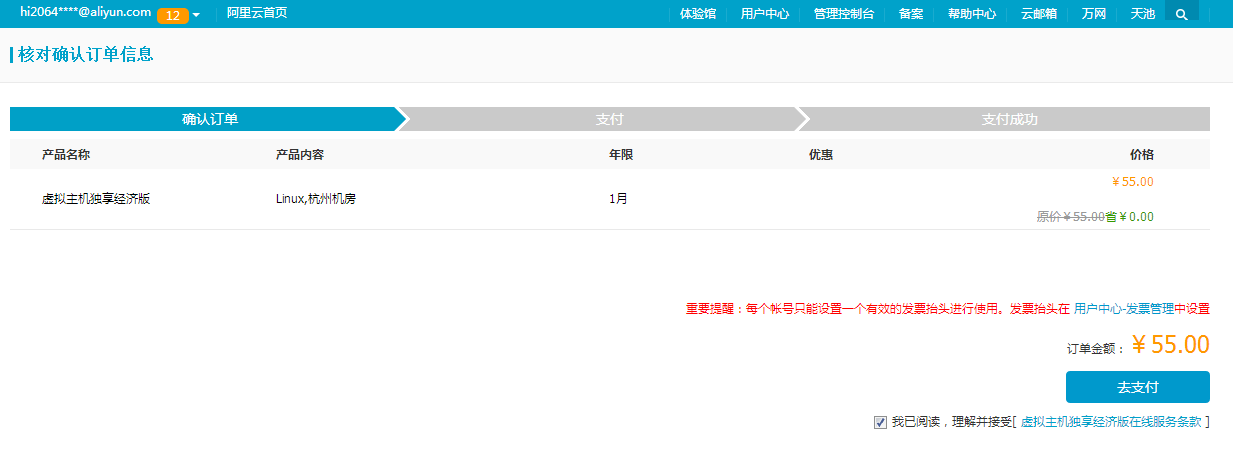Select the 确认订单 progress step
Screen dimensions: 1233x461
pyautogui.click(x=210, y=119)
